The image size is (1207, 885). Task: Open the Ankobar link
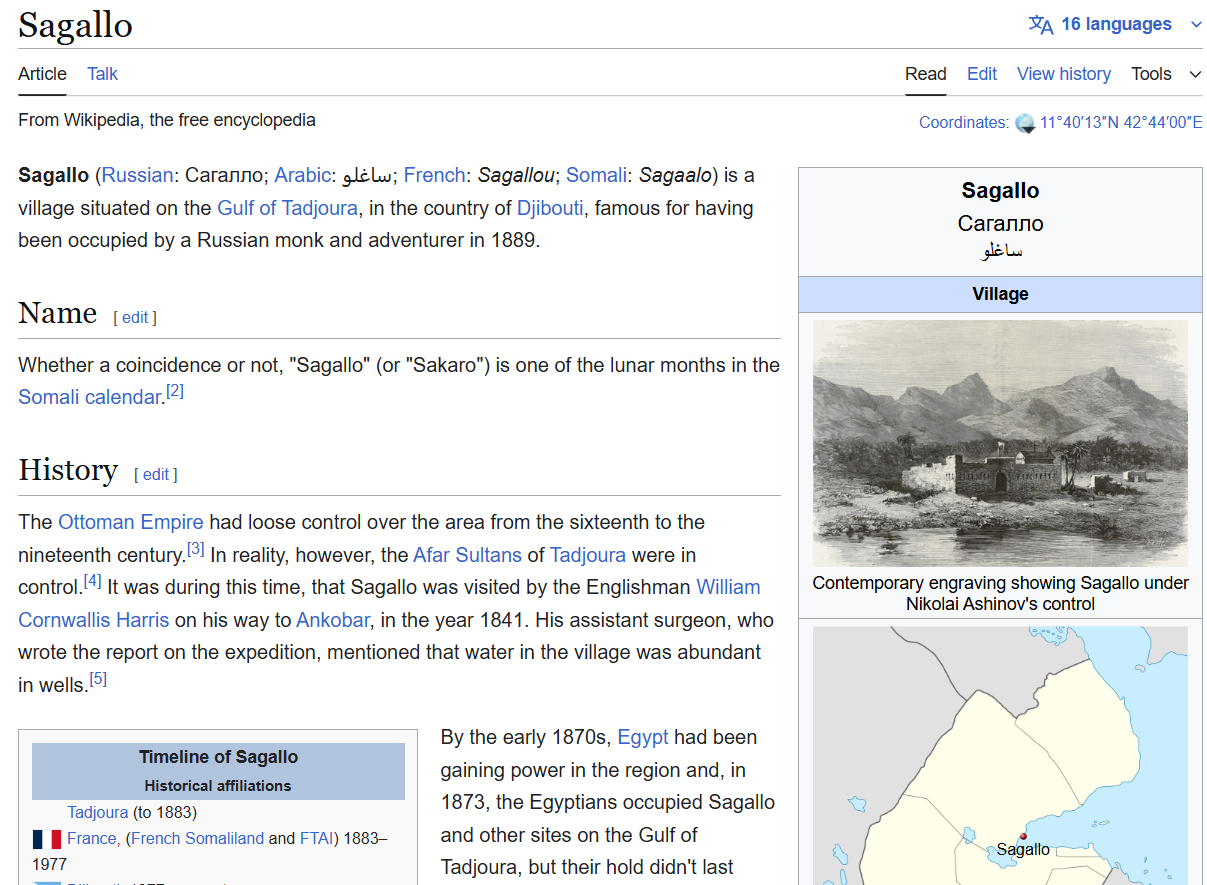pyautogui.click(x=333, y=620)
